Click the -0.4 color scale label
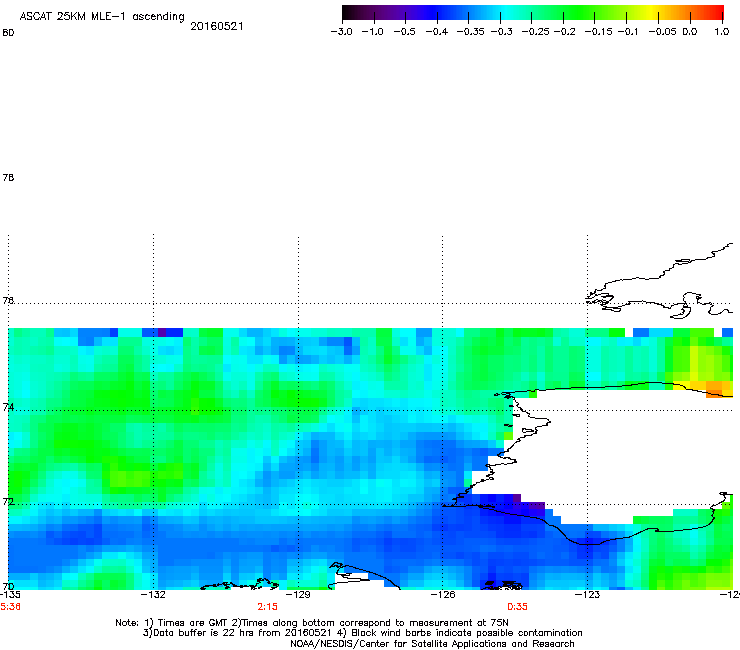 [437, 32]
